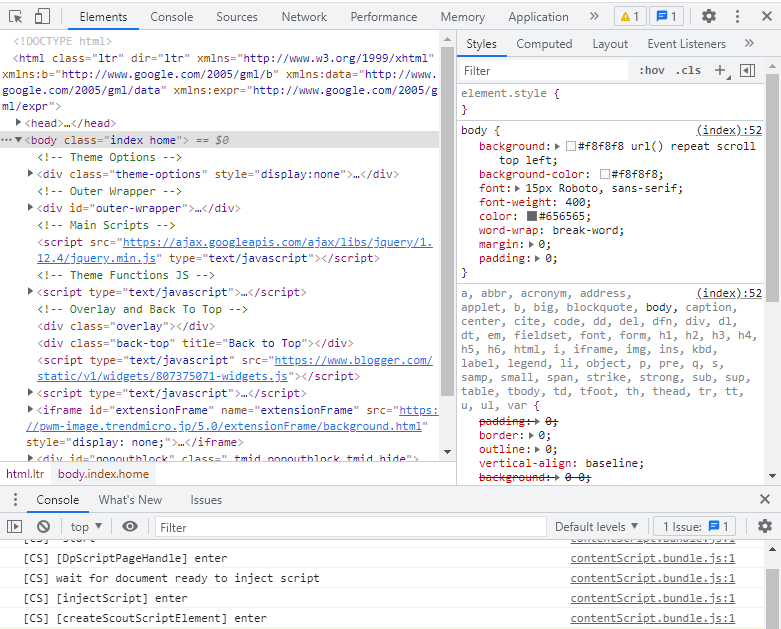Image resolution: width=781 pixels, height=629 pixels.
Task: Open the console drawer three-dot menu
Action: pyautogui.click(x=15, y=500)
